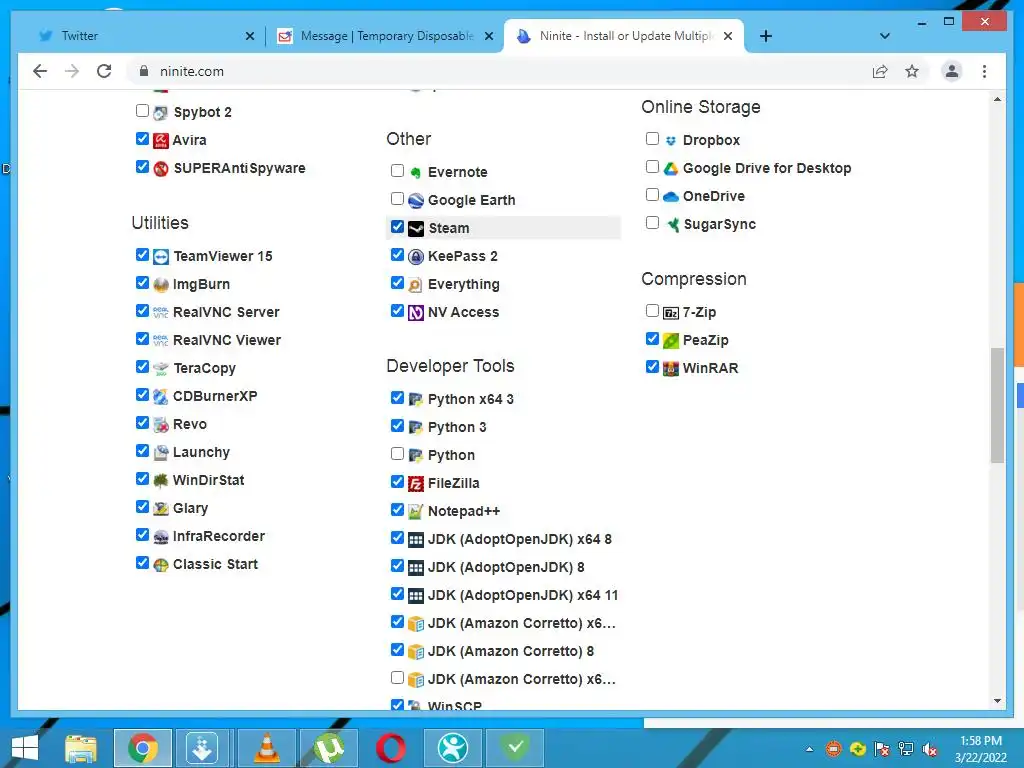Switch to the Message Temporary Disposable tab

click(385, 36)
